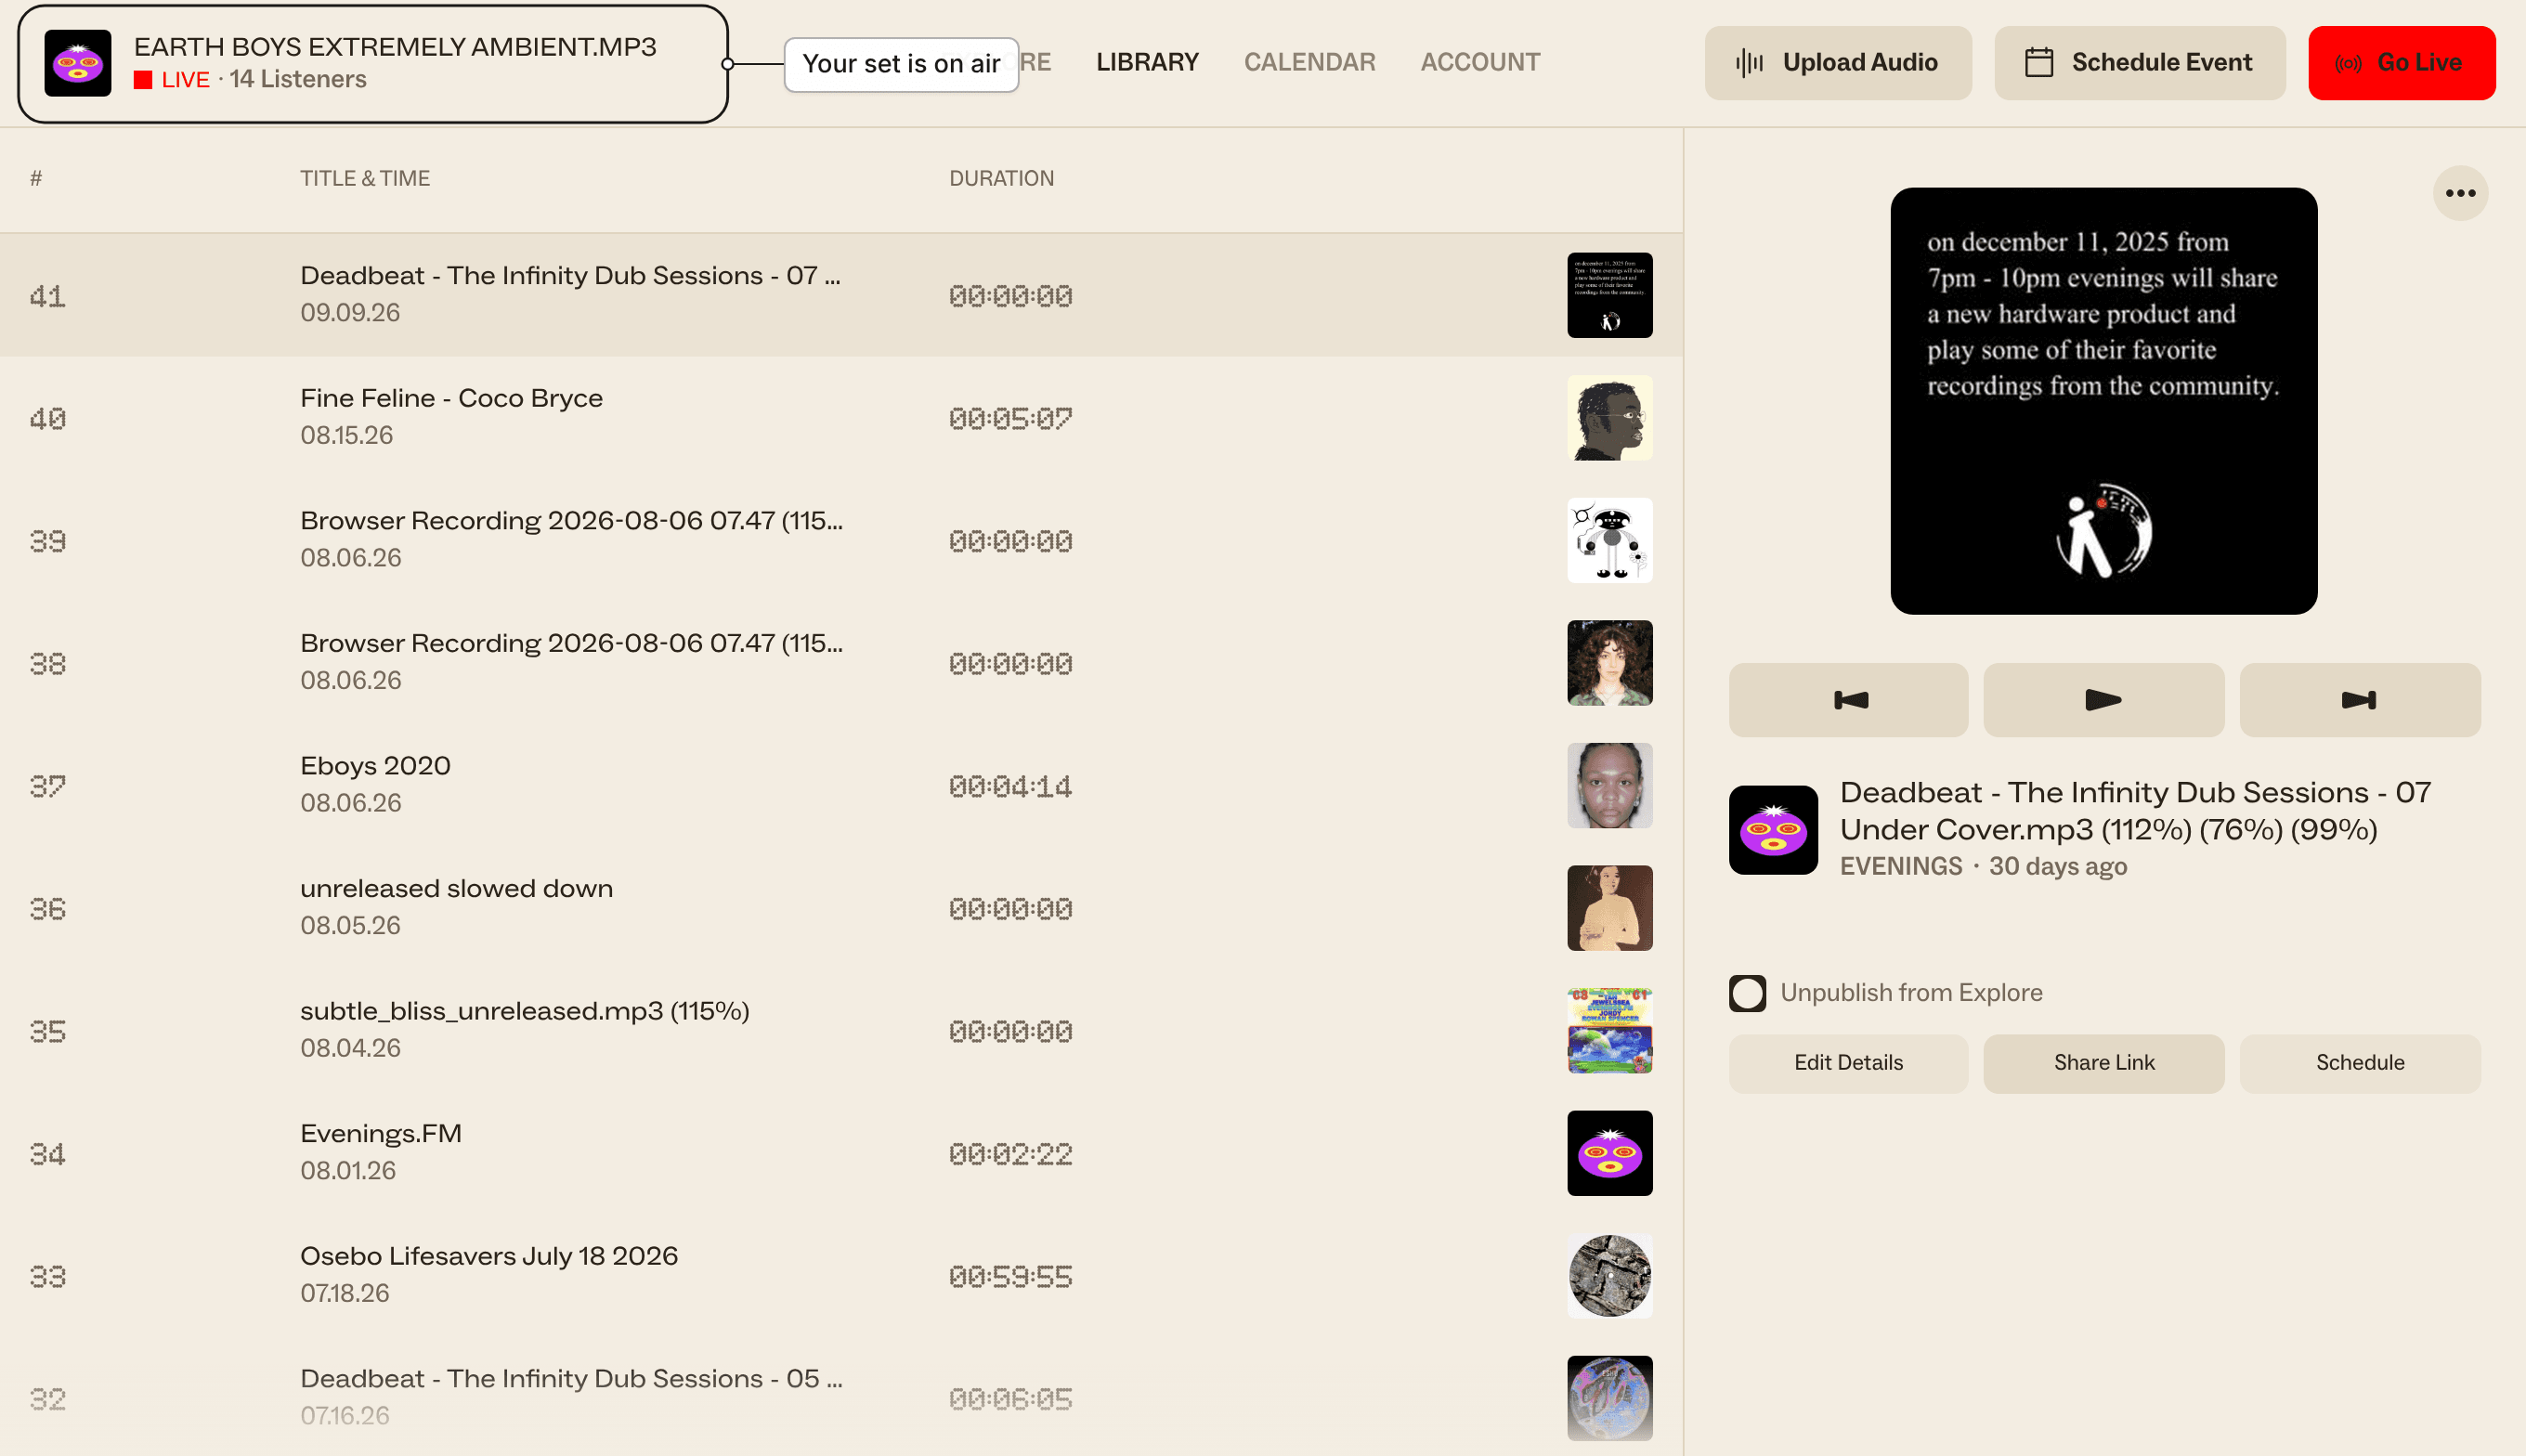Viewport: 2526px width, 1456px height.
Task: Click Share Link button
Action: click(2103, 1063)
